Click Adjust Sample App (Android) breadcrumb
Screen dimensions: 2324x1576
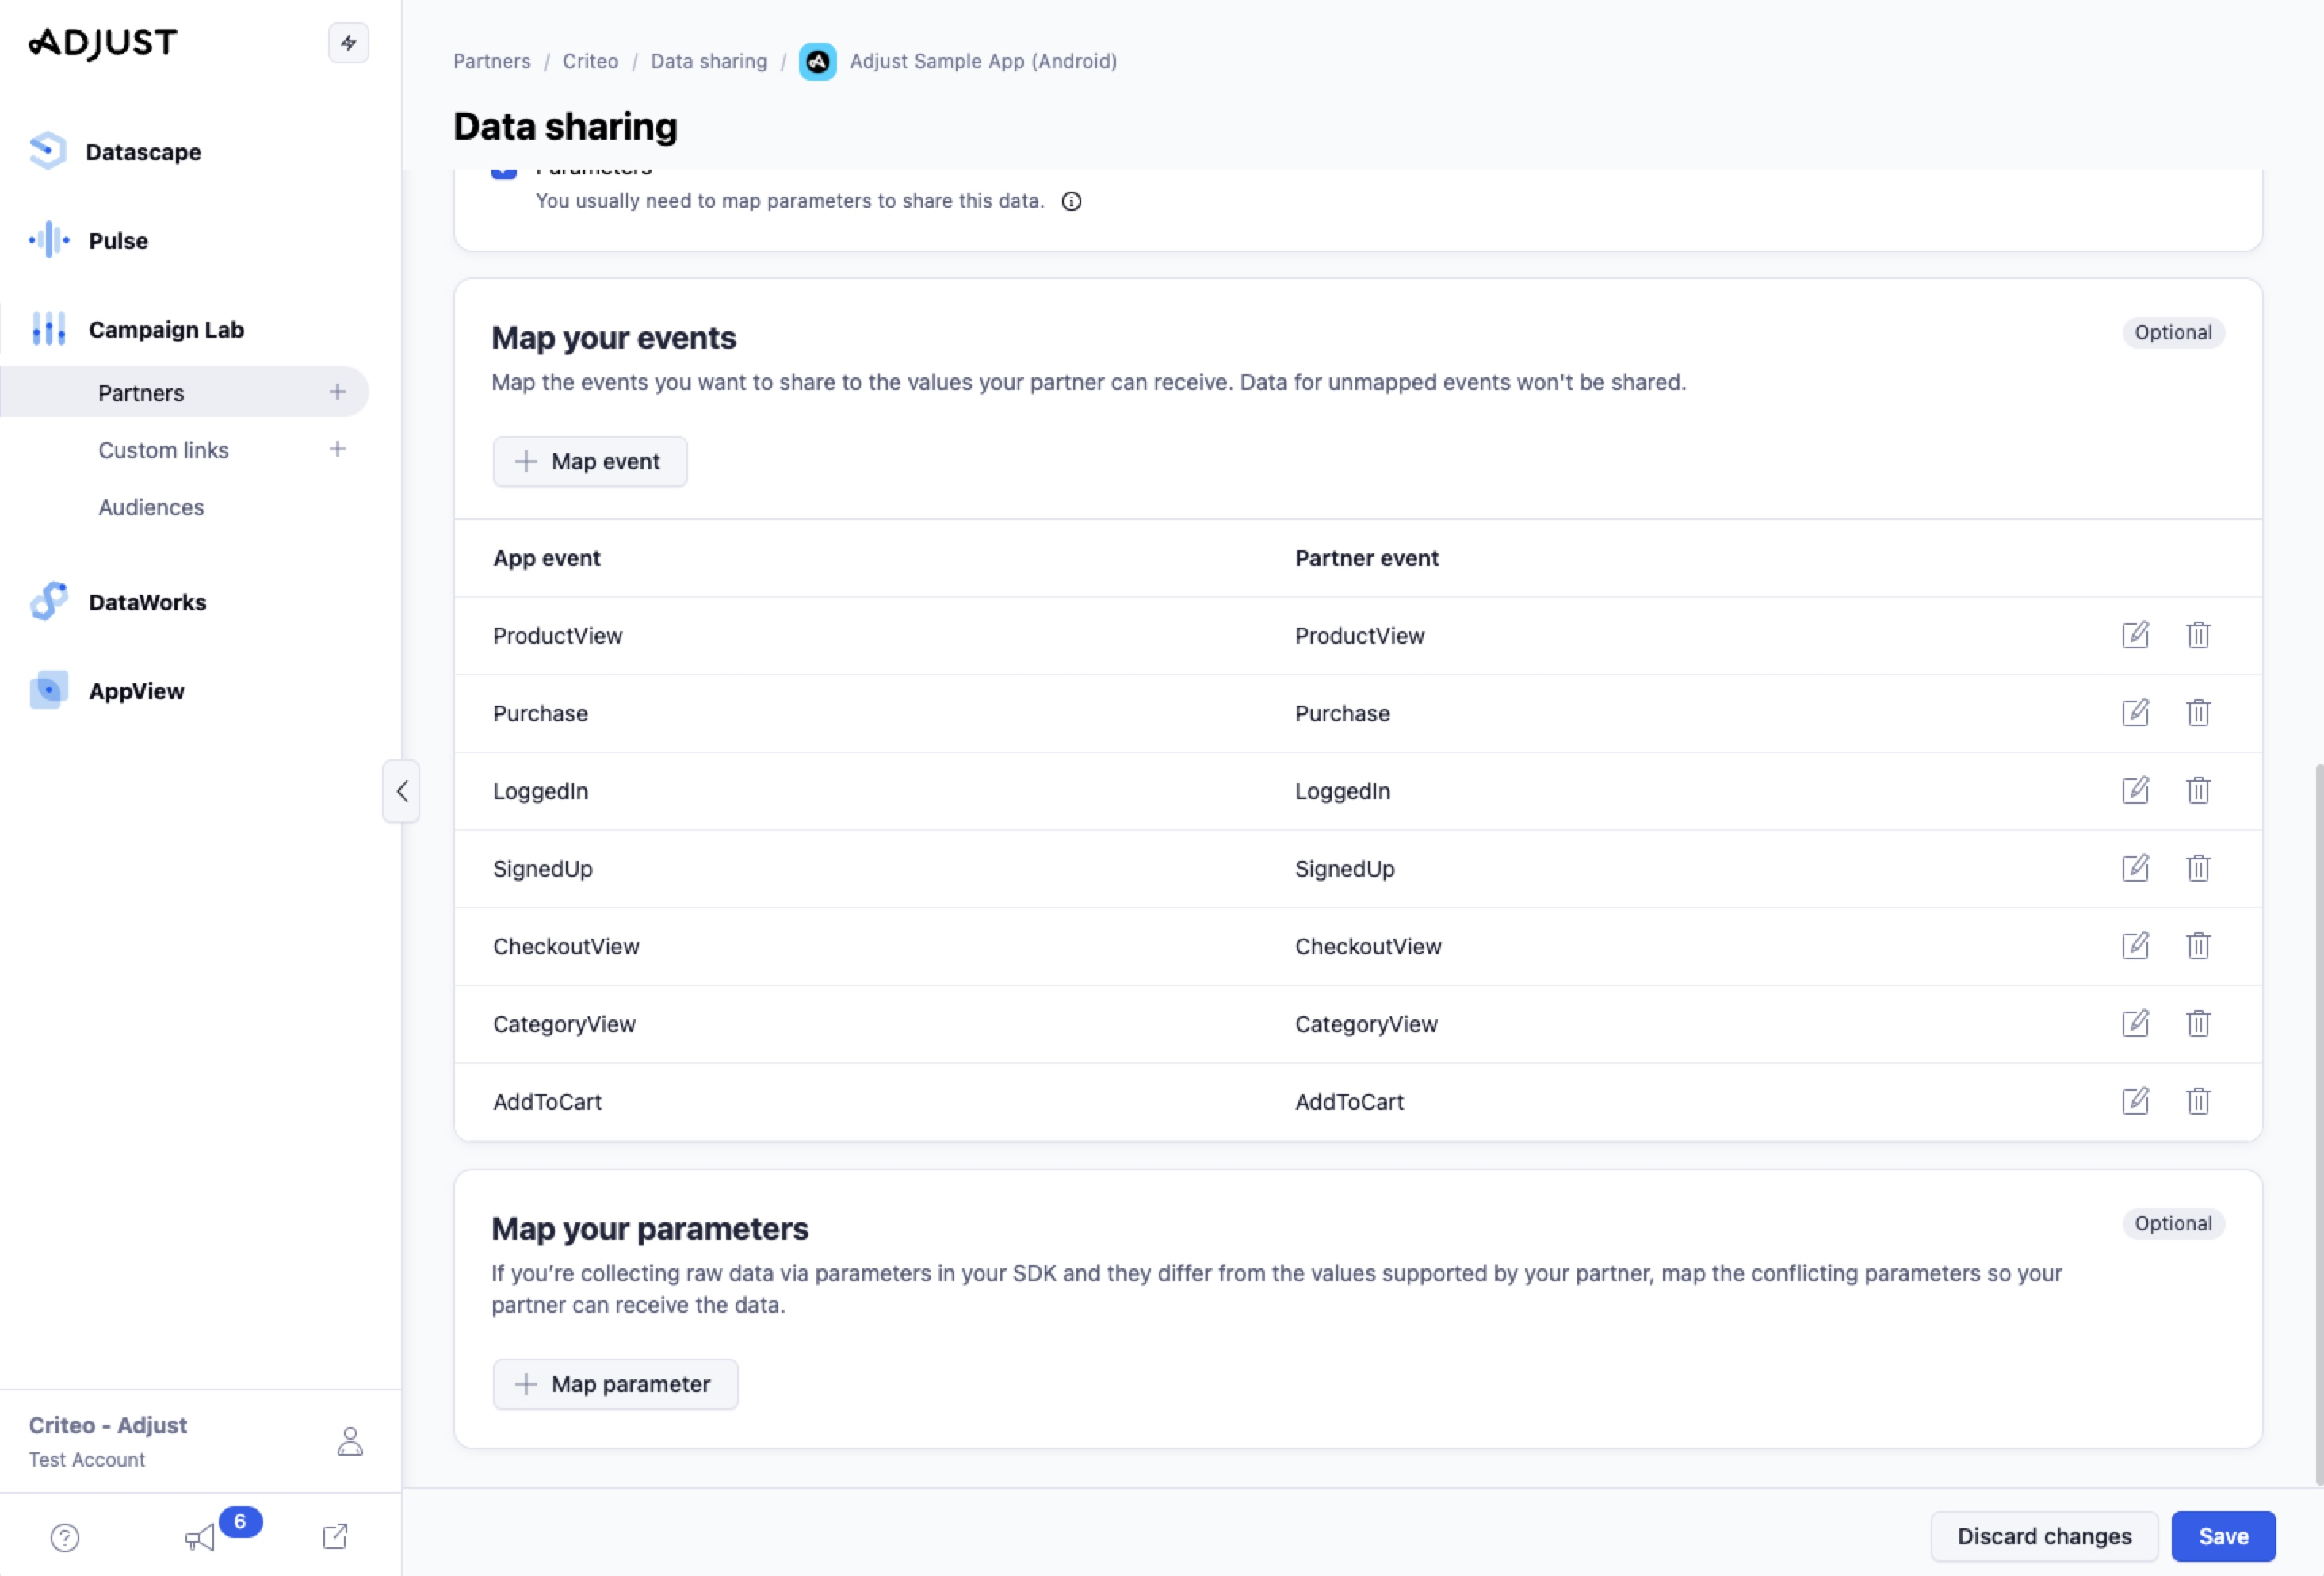tap(983, 61)
